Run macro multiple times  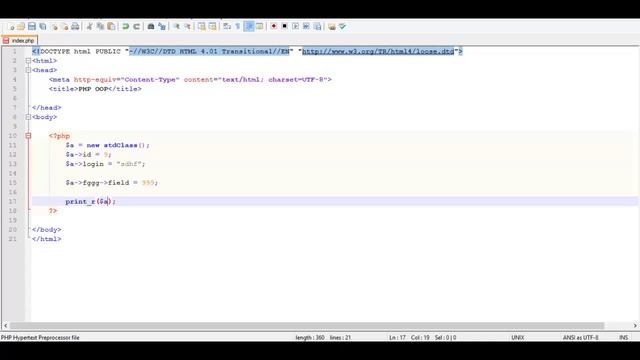point(306,27)
